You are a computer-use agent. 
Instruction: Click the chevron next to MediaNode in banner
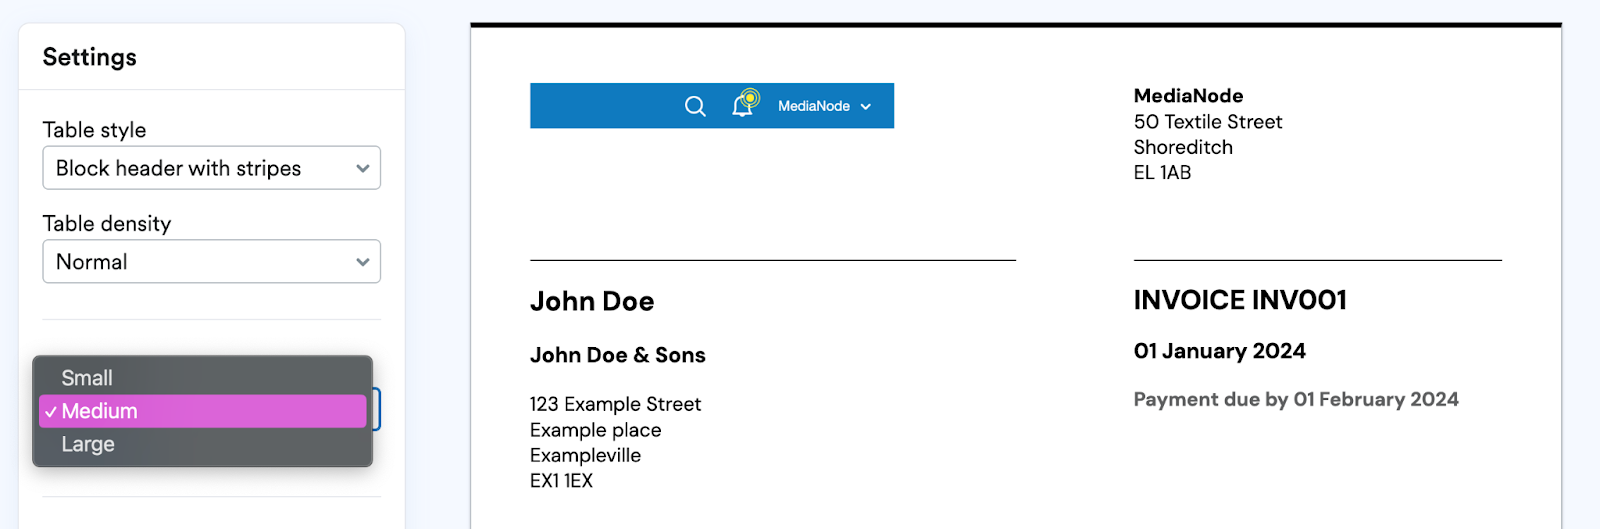click(866, 107)
